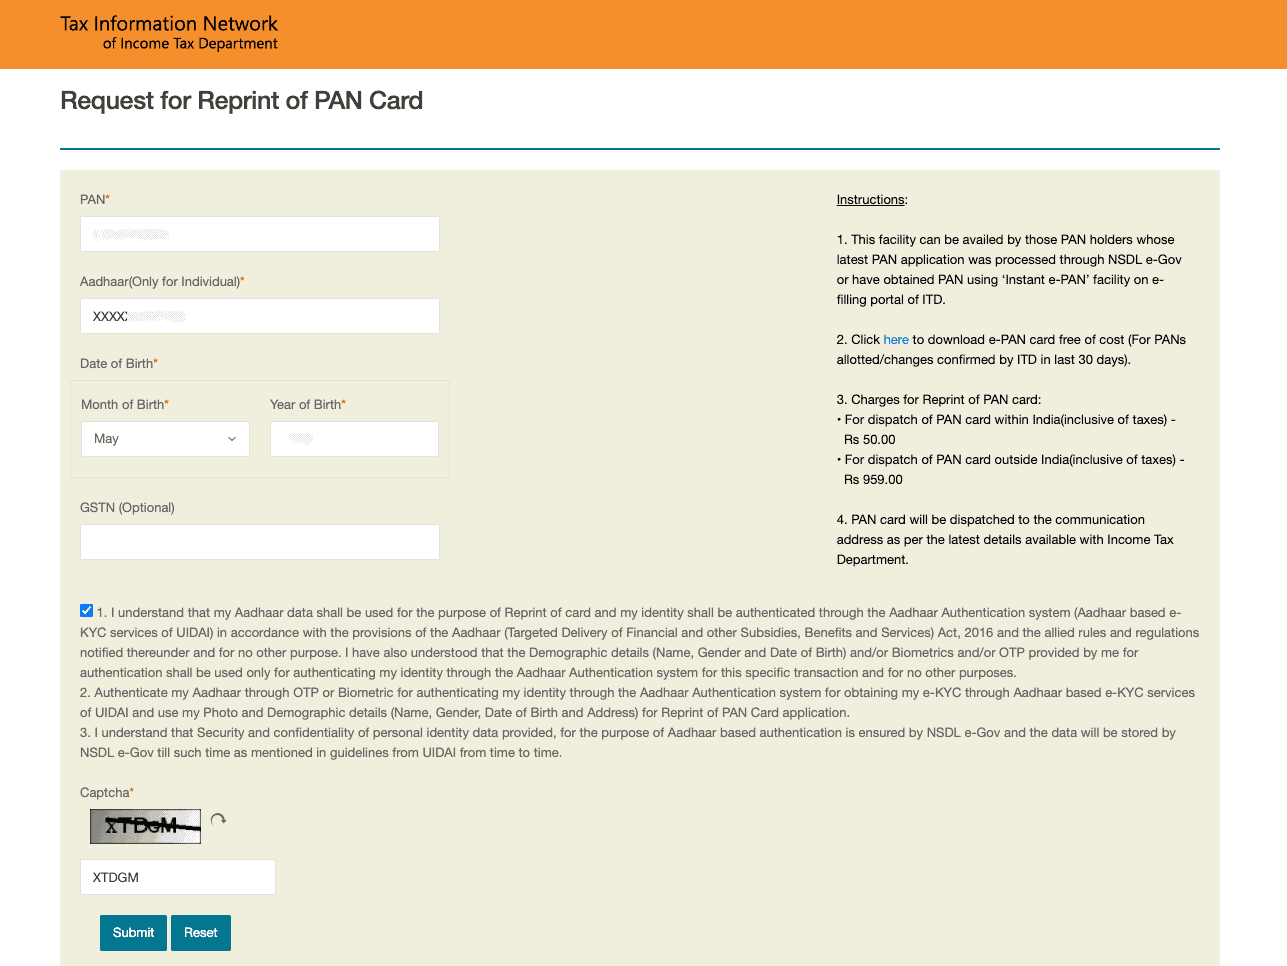Open the Month of Birth dropdown
The width and height of the screenshot is (1287, 966).
tap(165, 439)
